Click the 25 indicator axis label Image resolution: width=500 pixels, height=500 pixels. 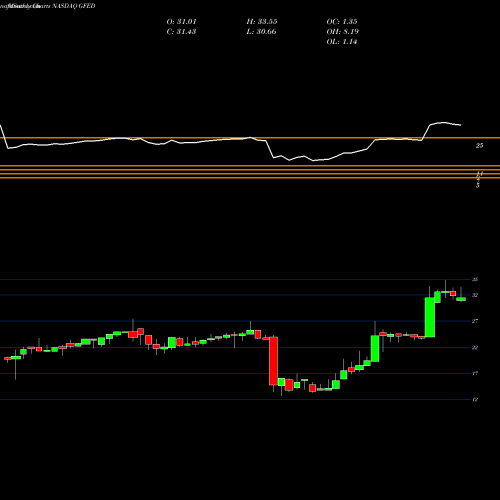pos(479,145)
